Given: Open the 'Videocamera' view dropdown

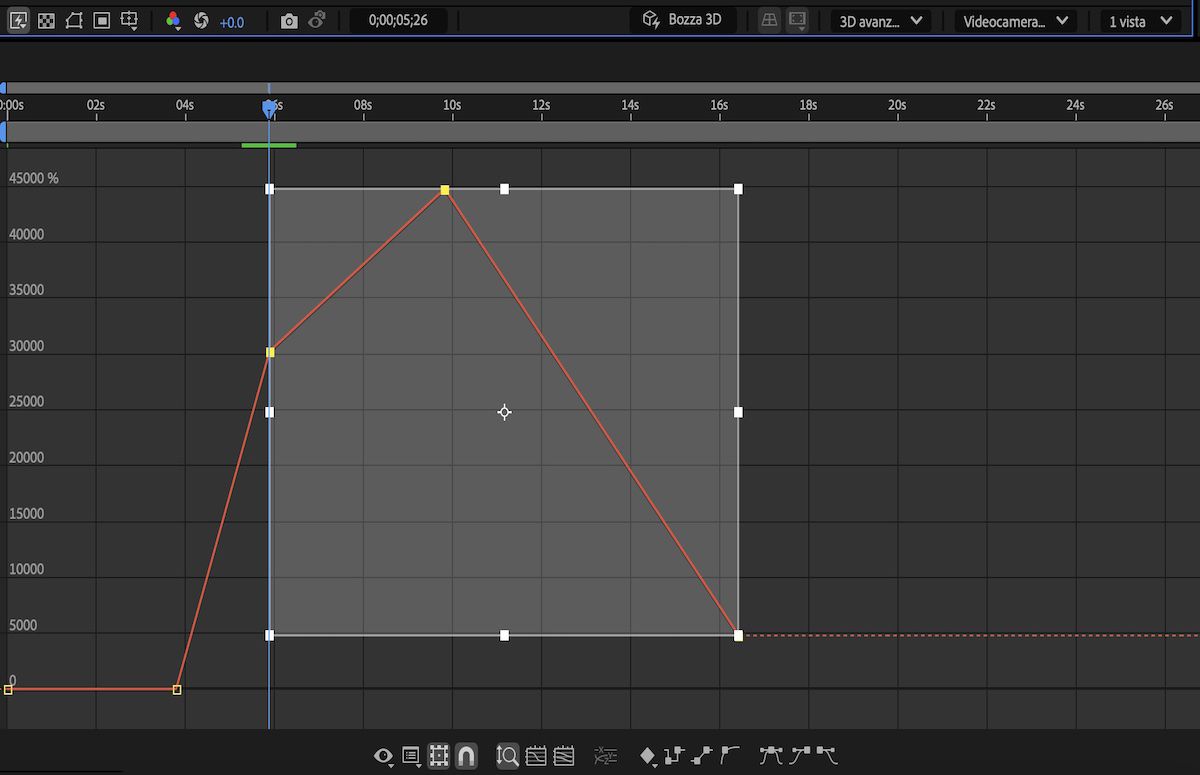Looking at the screenshot, I should [1015, 20].
